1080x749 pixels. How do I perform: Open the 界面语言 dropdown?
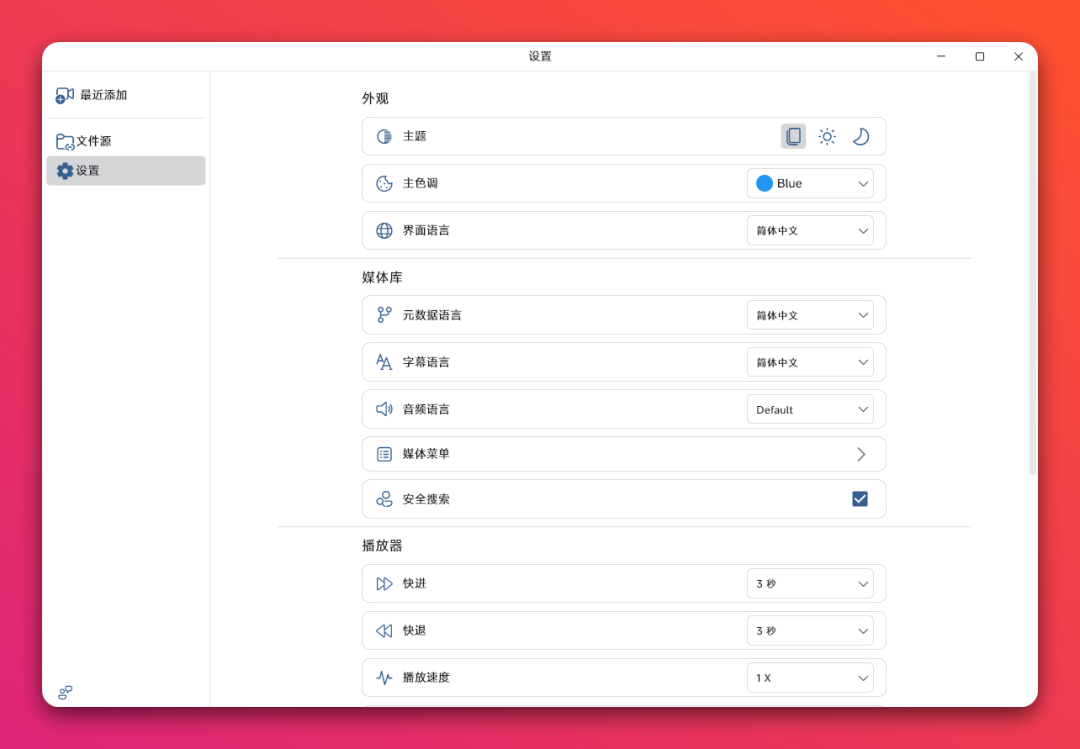(x=810, y=231)
